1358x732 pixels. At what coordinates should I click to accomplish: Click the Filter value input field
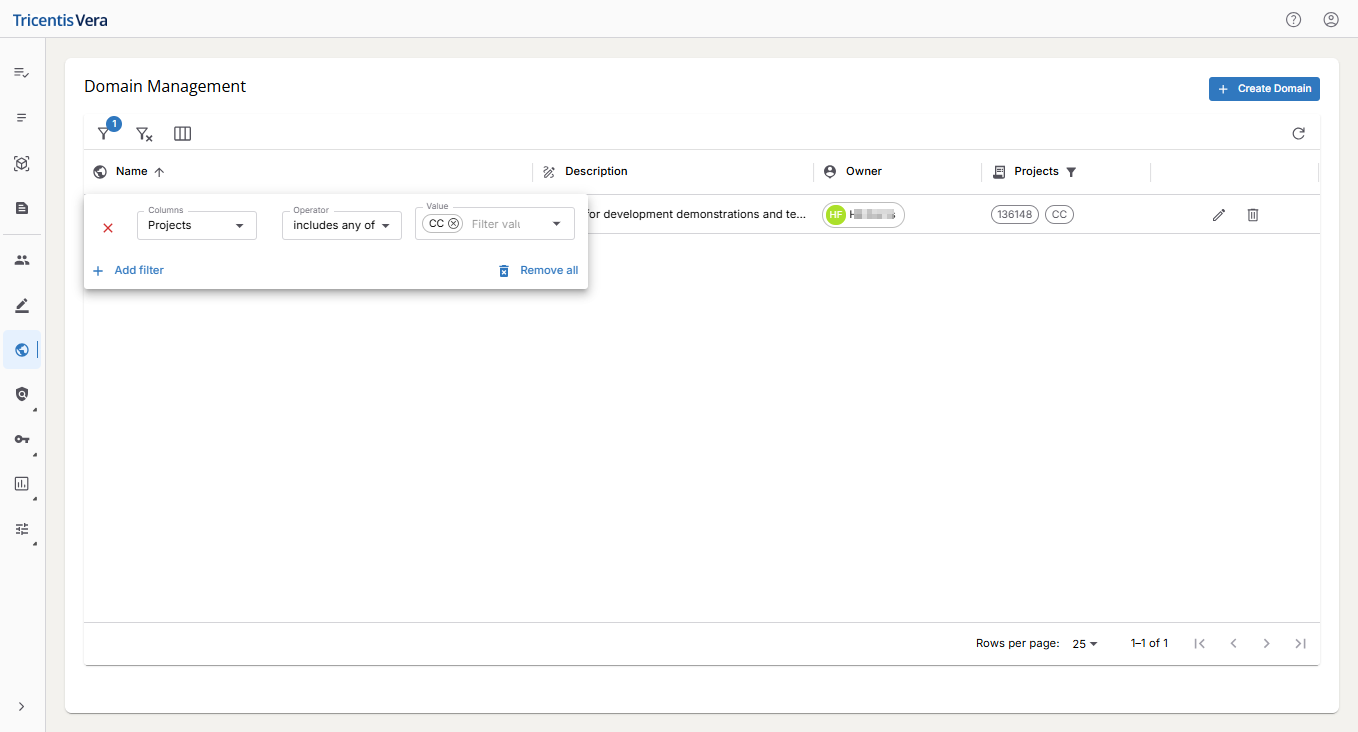(x=505, y=224)
